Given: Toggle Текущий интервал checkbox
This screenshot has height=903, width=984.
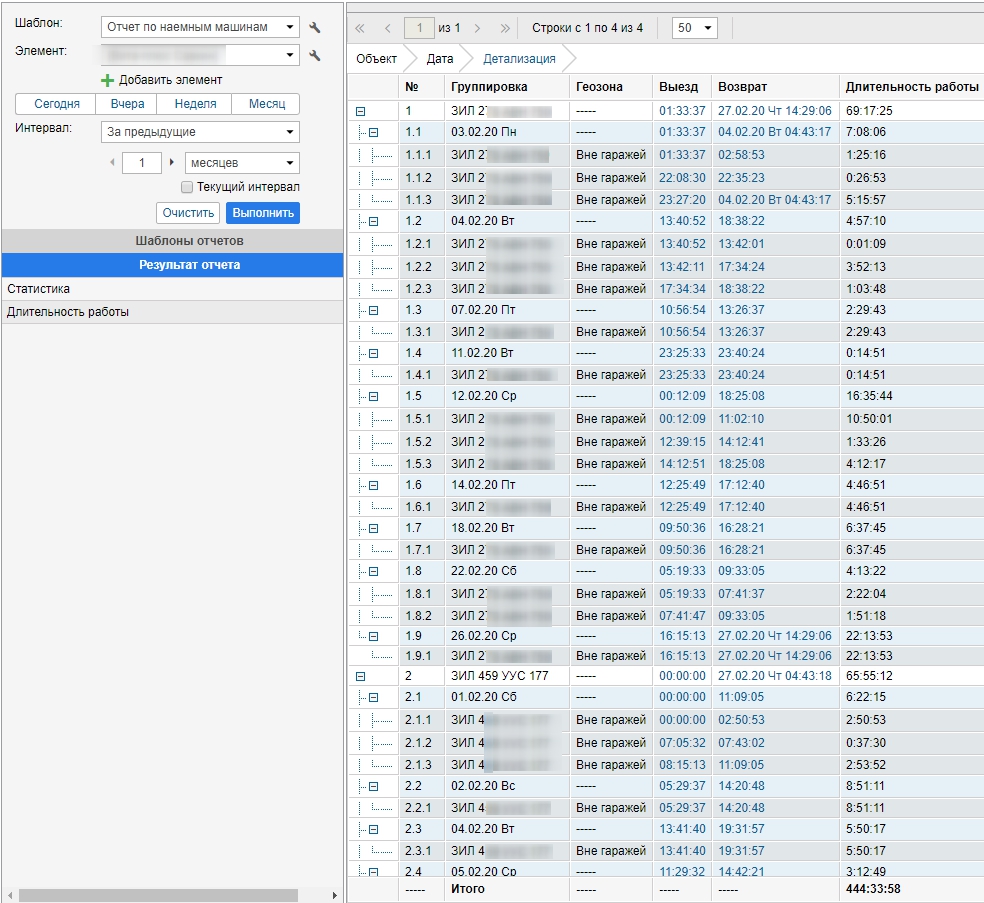Looking at the screenshot, I should tap(187, 187).
